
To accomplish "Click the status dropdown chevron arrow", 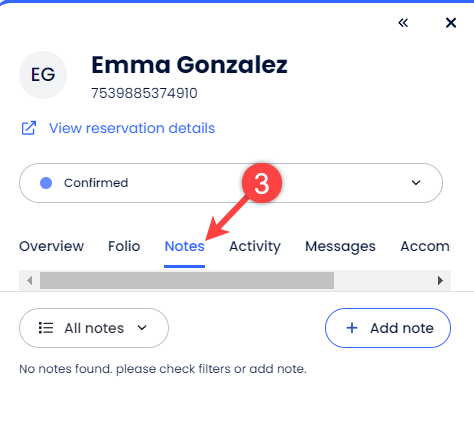I will pos(416,183).
